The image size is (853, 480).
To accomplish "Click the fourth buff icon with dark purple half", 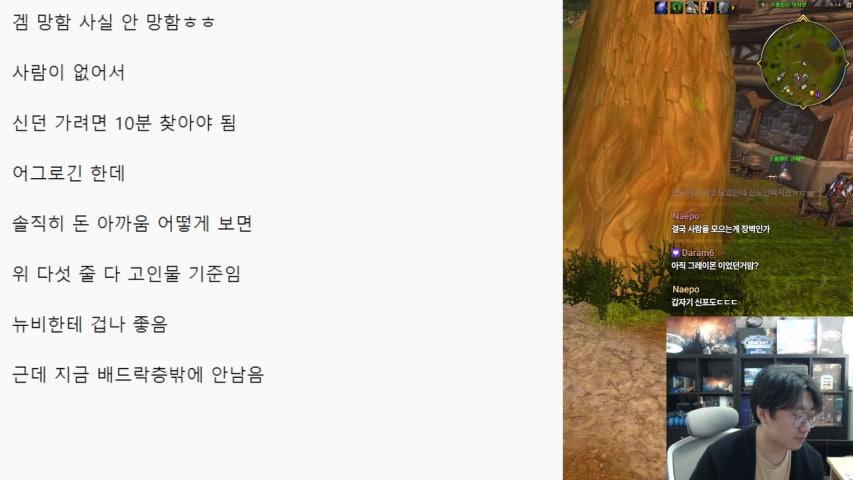I will [x=707, y=8].
